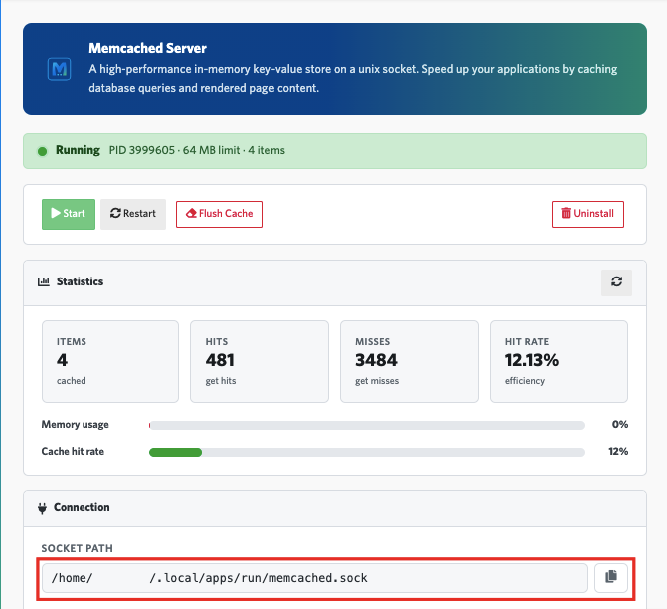The height and width of the screenshot is (609, 667).
Task: Select the ITEMS 4 cached card
Action: [x=111, y=361]
